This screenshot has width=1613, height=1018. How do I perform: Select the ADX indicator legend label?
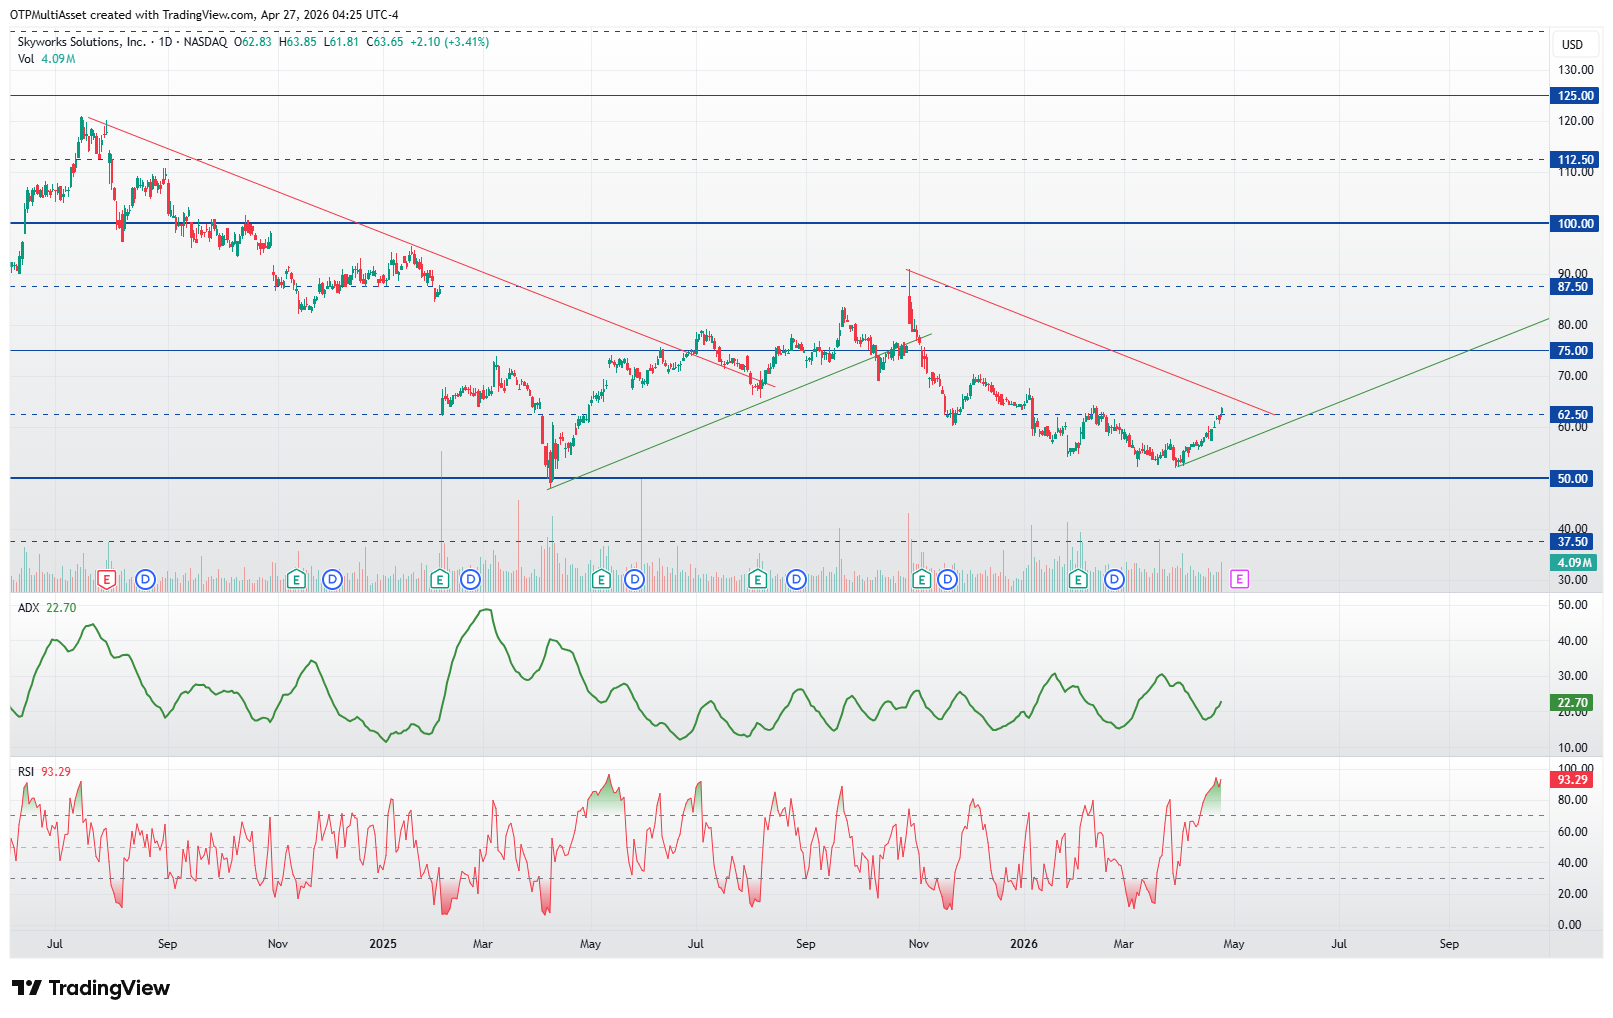coord(28,608)
